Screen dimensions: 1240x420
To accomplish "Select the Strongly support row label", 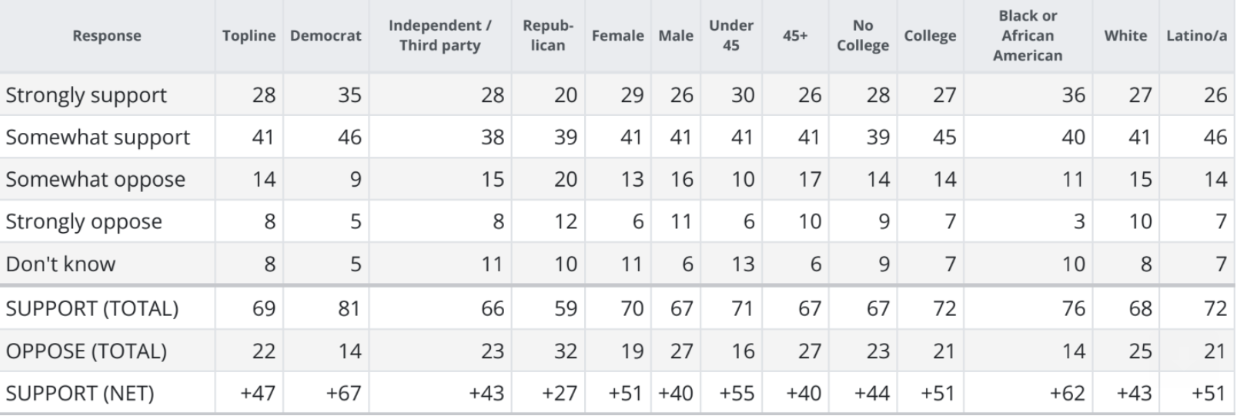I will (x=86, y=95).
